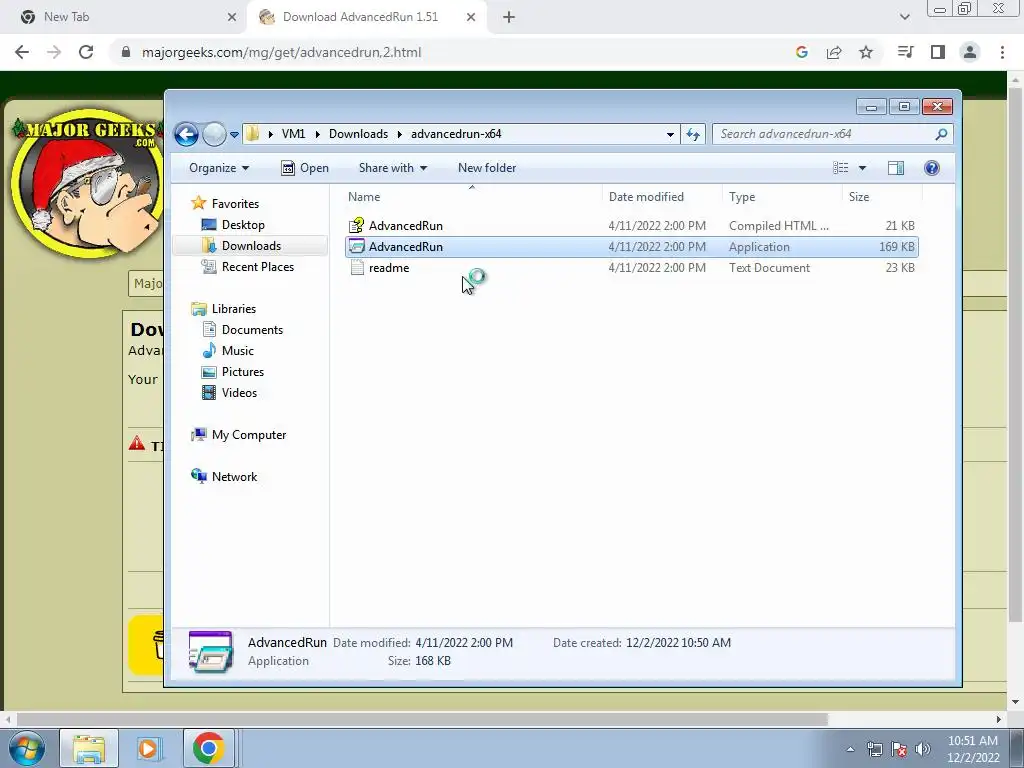The image size is (1024, 768).
Task: Open the address bar previous locations dropdown
Action: click(670, 135)
